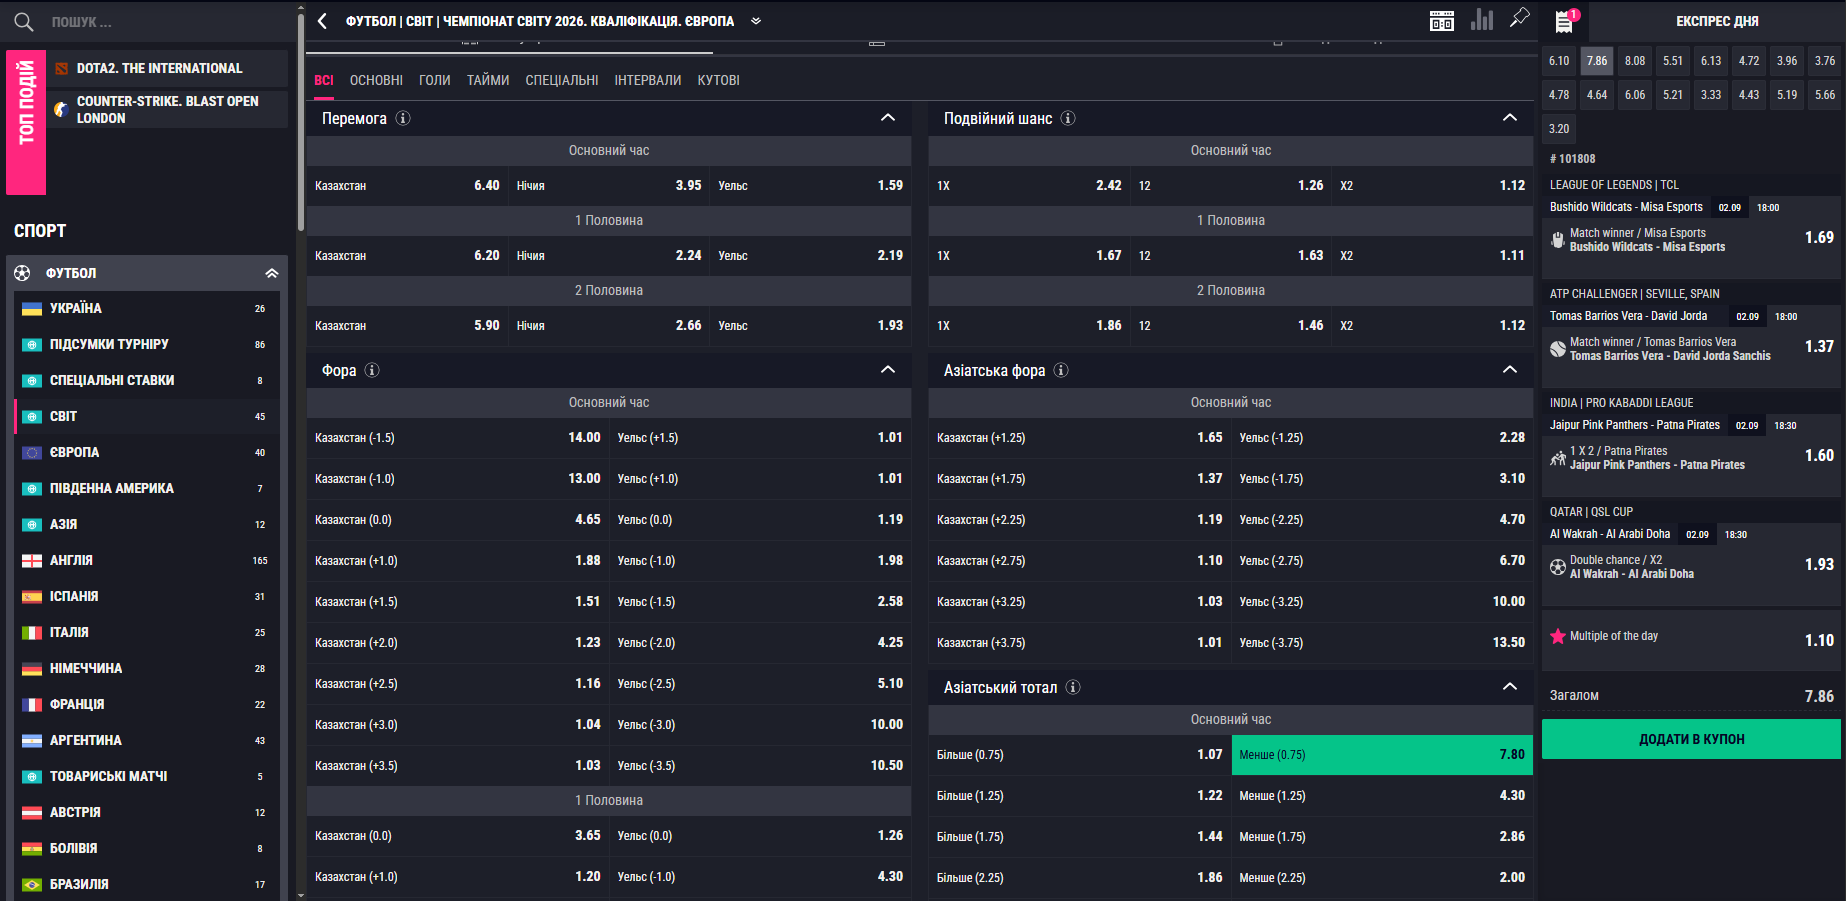The image size is (1846, 901).
Task: Open the АНГЛІЯ football leagues
Action: pos(72,560)
